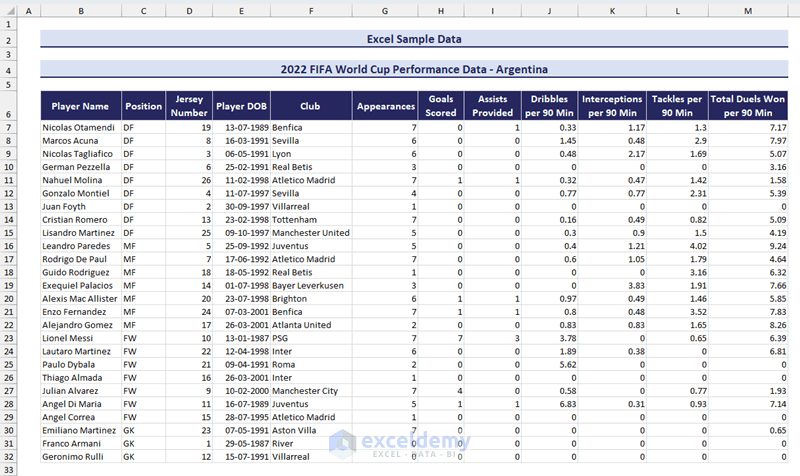Viewport: 800px width, 476px height.
Task: Select the 'Leandro Paredes' cell
Action: pos(81,246)
